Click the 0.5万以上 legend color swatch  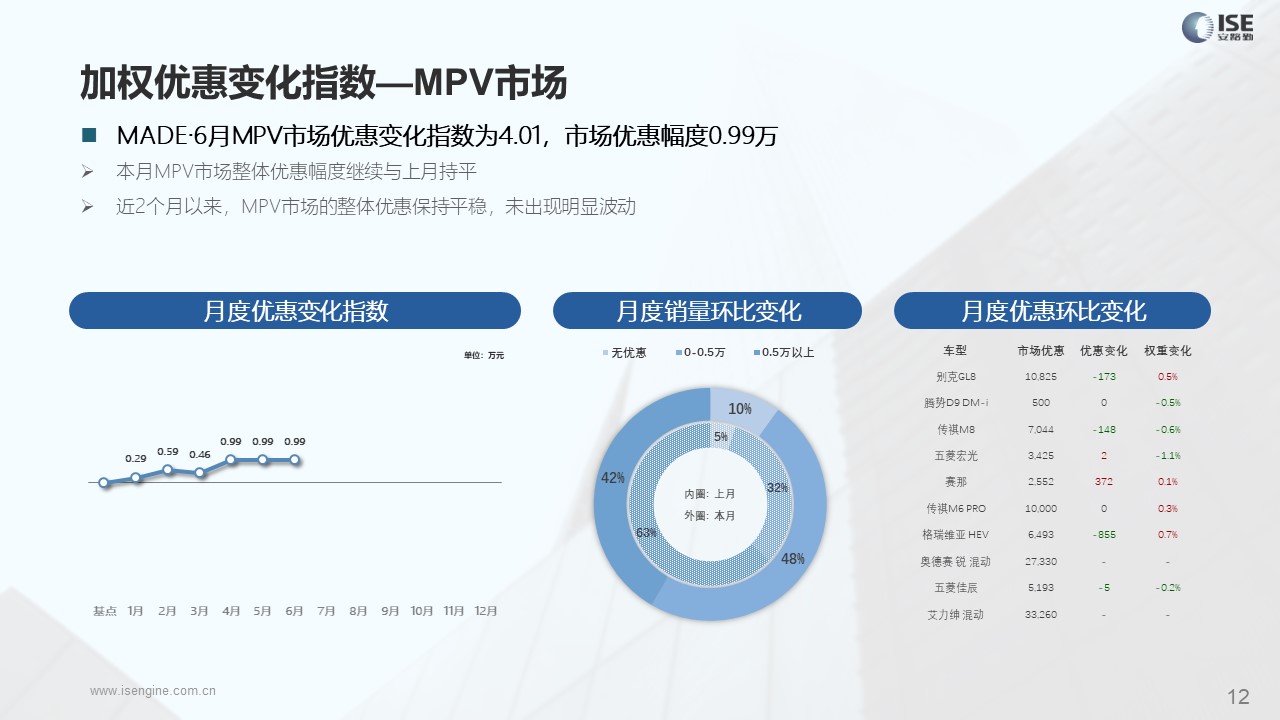pos(755,353)
